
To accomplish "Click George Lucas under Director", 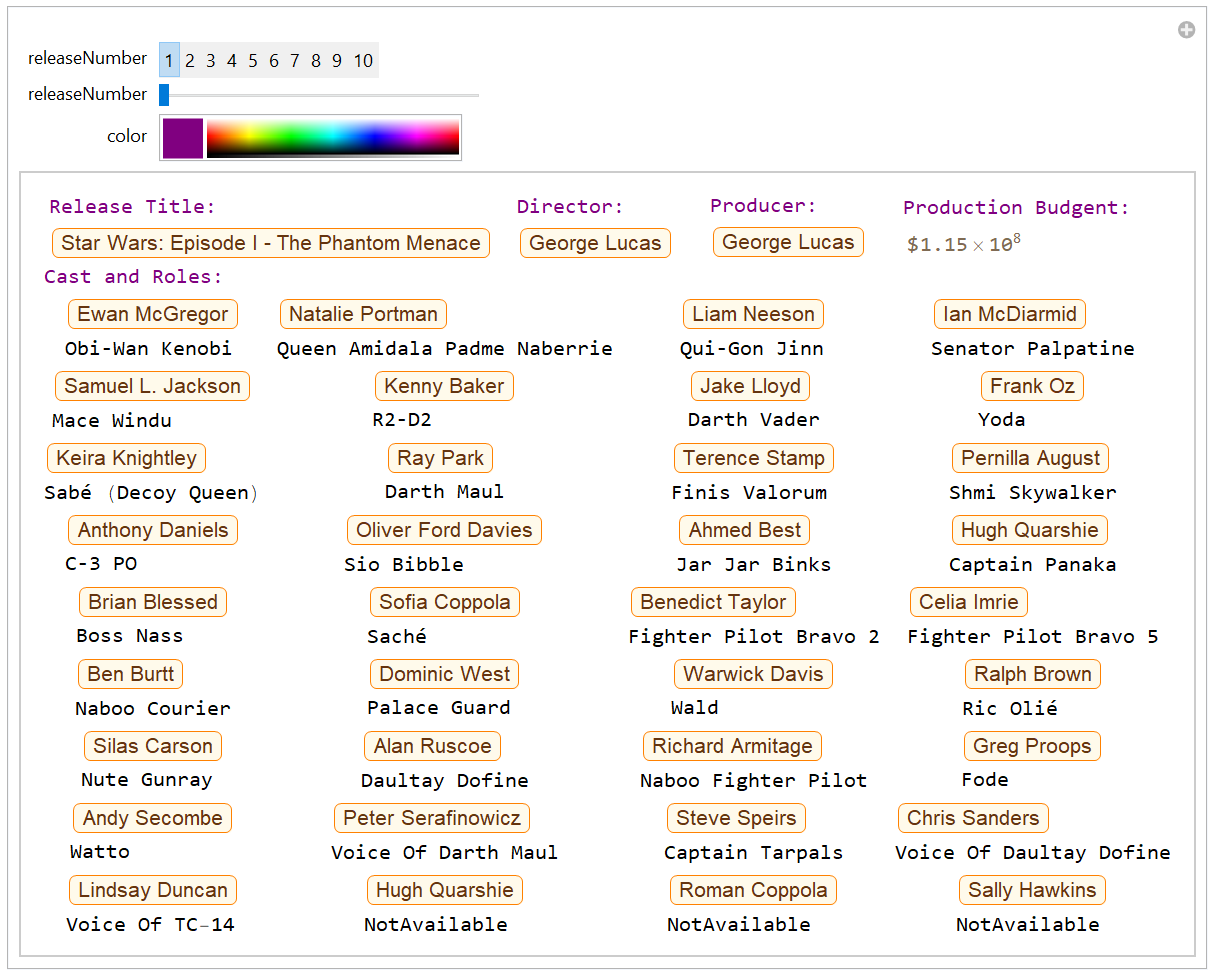I will pyautogui.click(x=595, y=243).
